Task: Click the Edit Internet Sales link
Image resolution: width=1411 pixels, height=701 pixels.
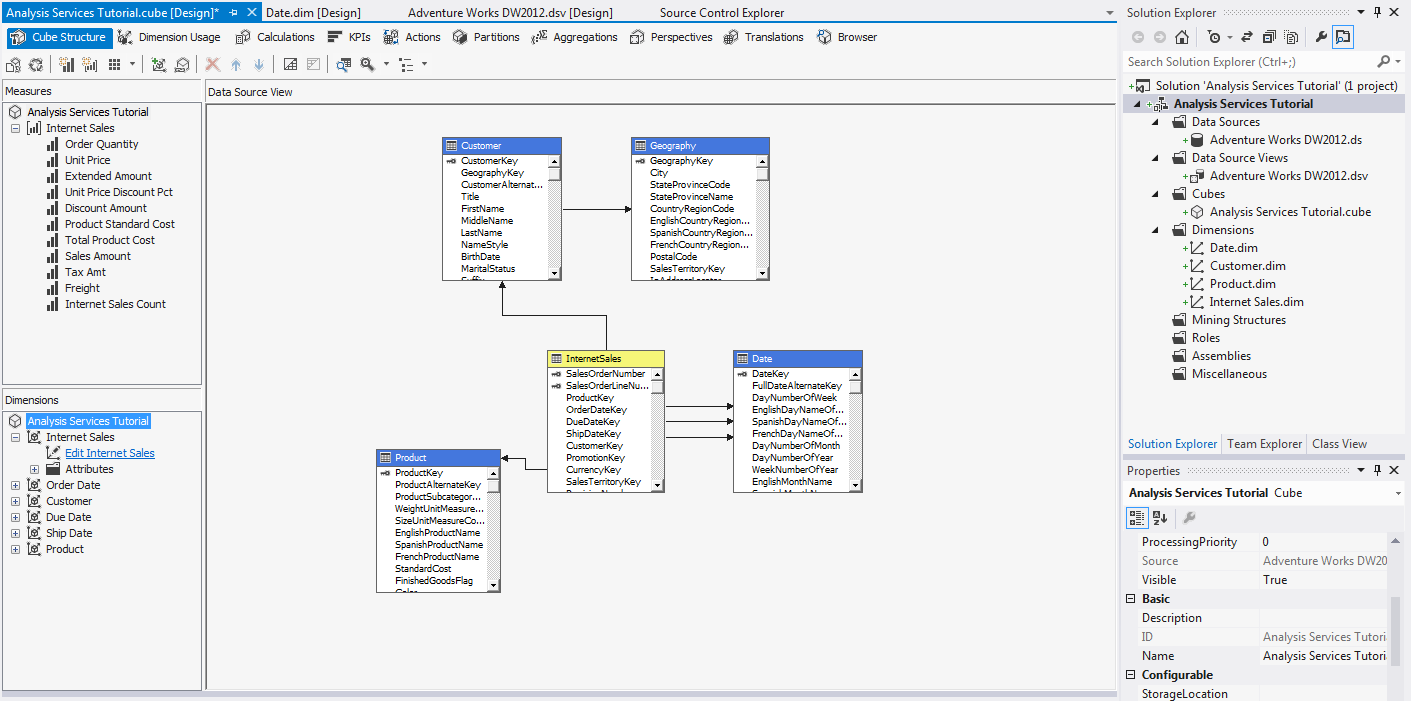Action: [110, 453]
